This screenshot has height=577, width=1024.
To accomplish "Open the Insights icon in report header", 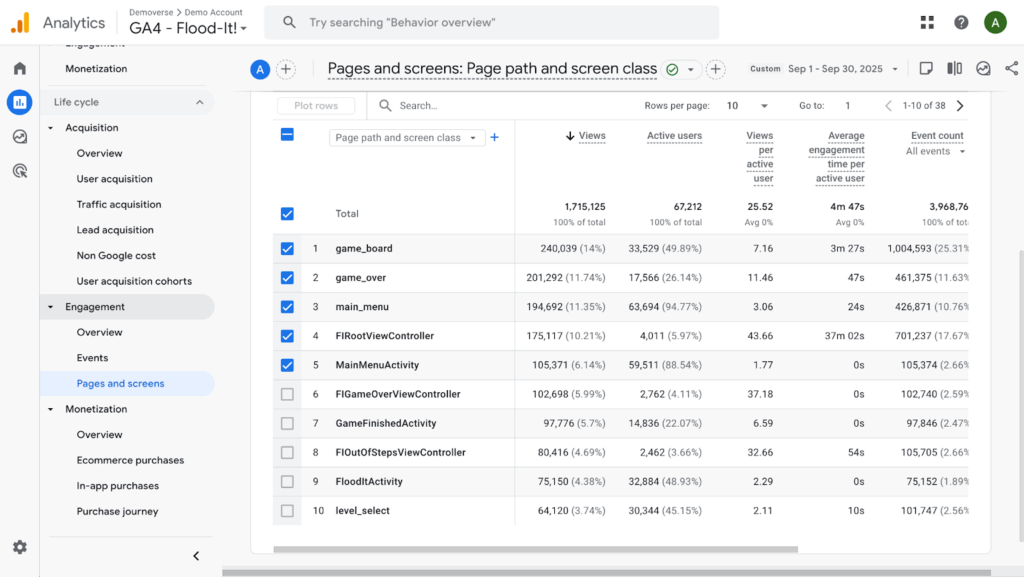I will [983, 69].
